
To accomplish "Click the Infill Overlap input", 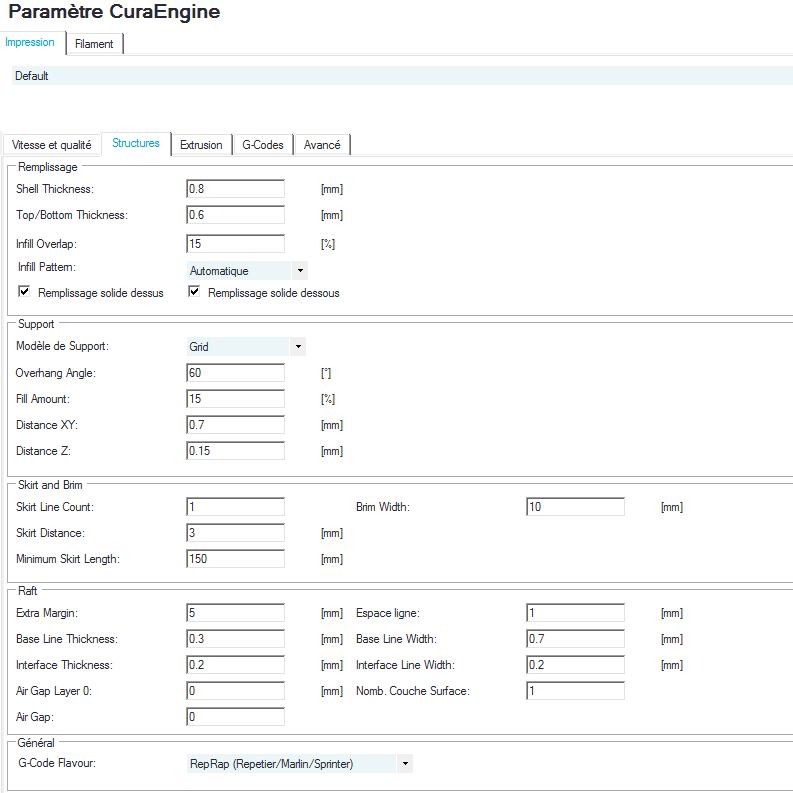I will point(235,244).
